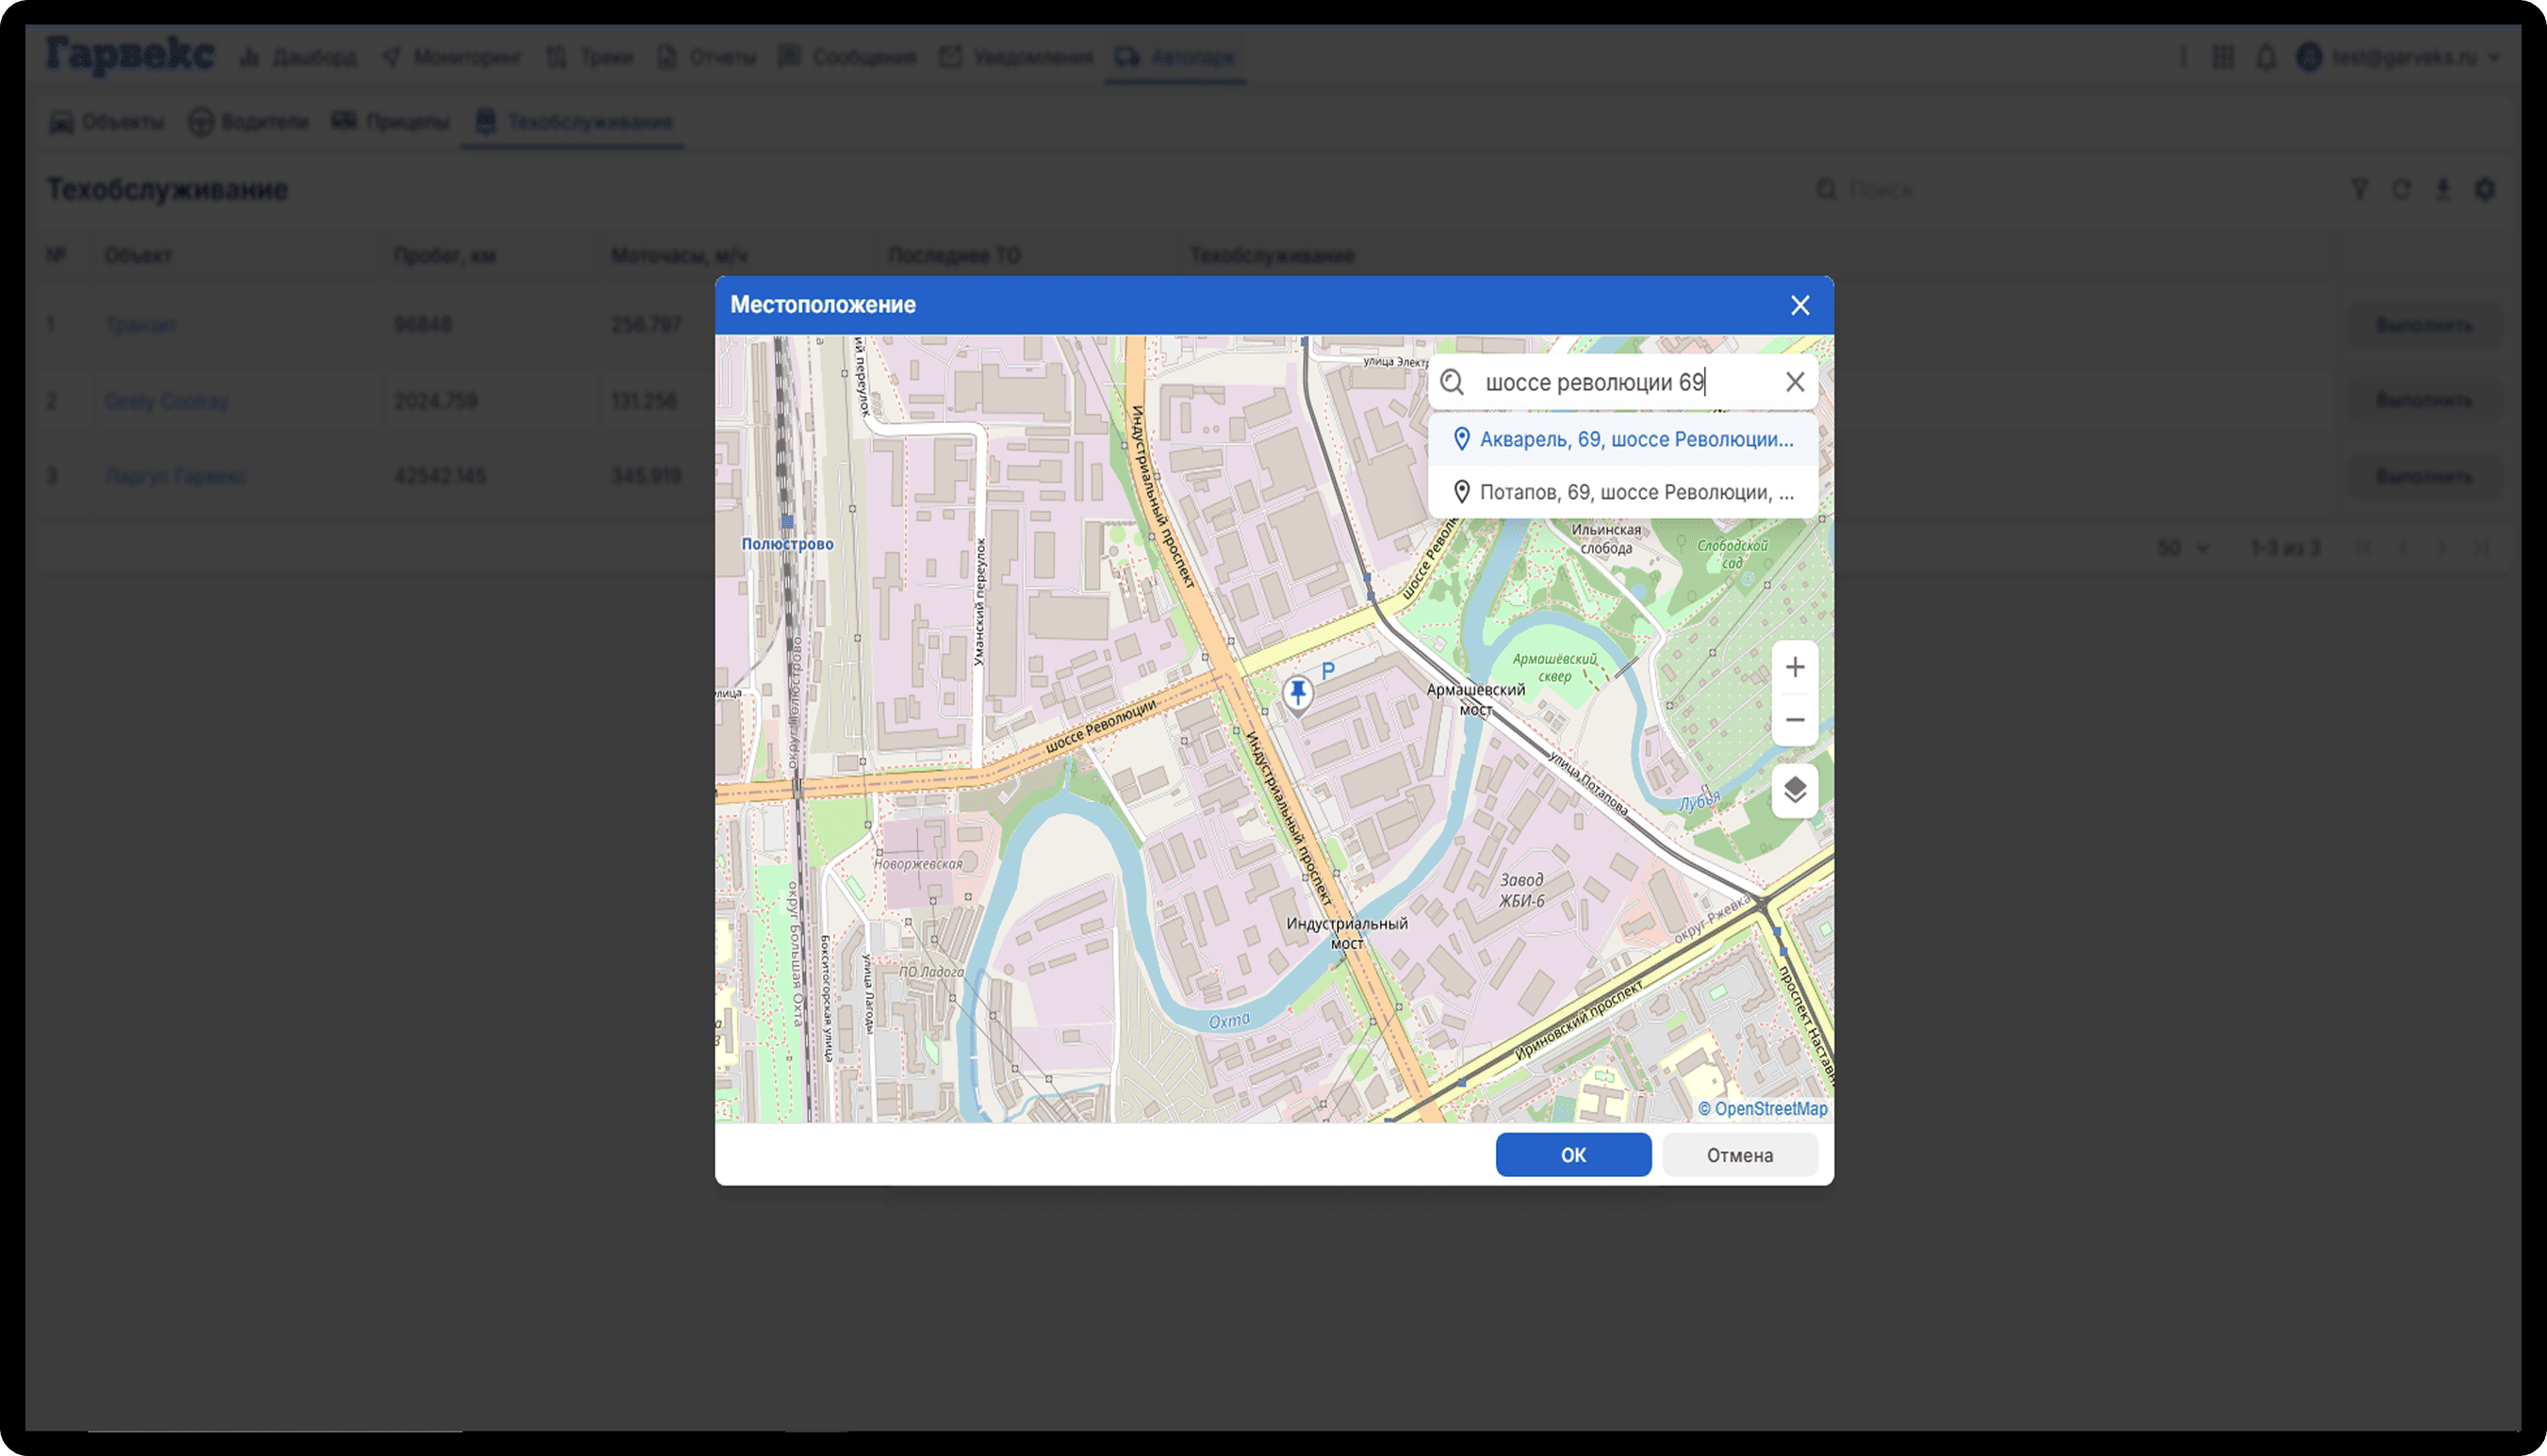Open the map layers switcher

point(1795,790)
